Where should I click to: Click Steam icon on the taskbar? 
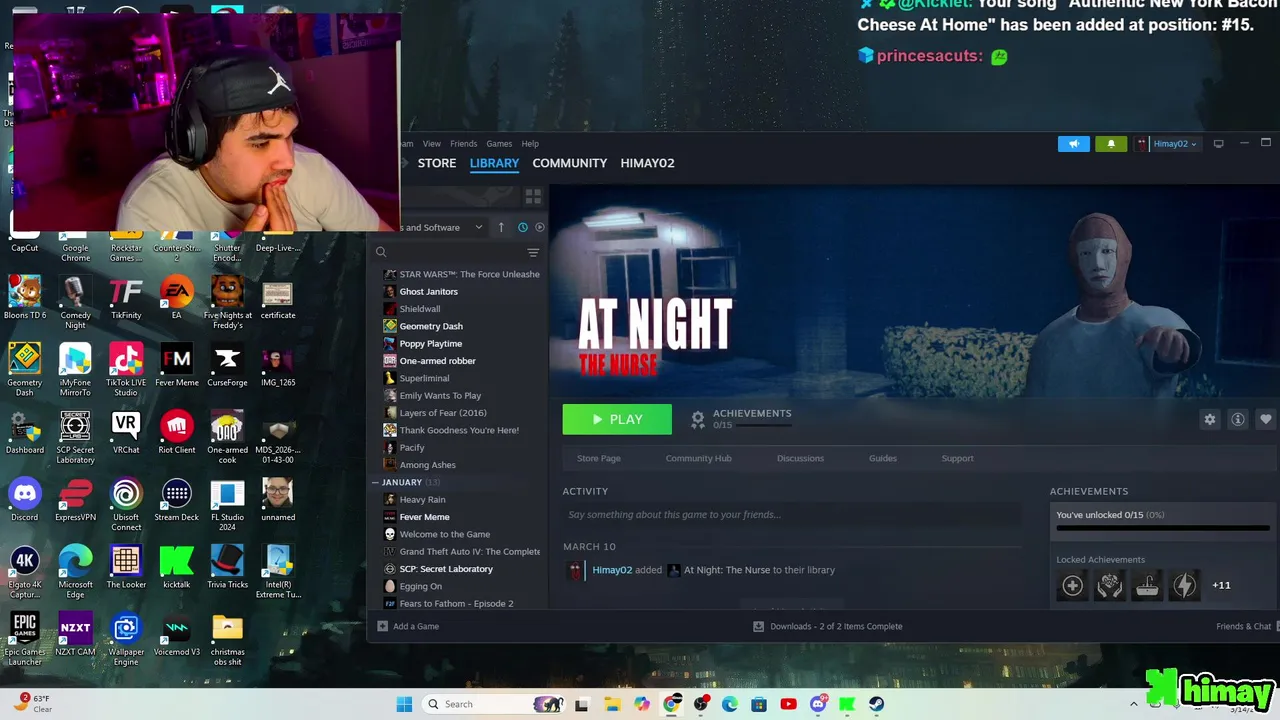[876, 704]
